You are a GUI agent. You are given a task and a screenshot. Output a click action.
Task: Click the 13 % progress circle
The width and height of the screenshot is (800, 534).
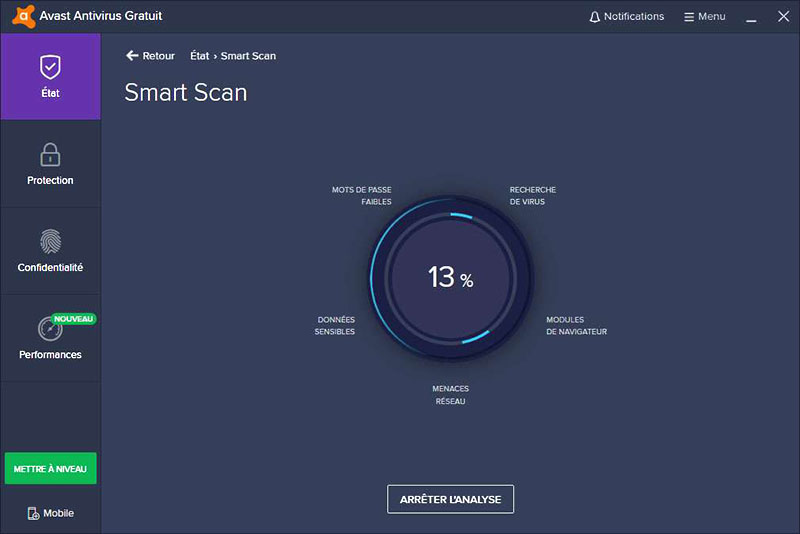[x=451, y=278]
